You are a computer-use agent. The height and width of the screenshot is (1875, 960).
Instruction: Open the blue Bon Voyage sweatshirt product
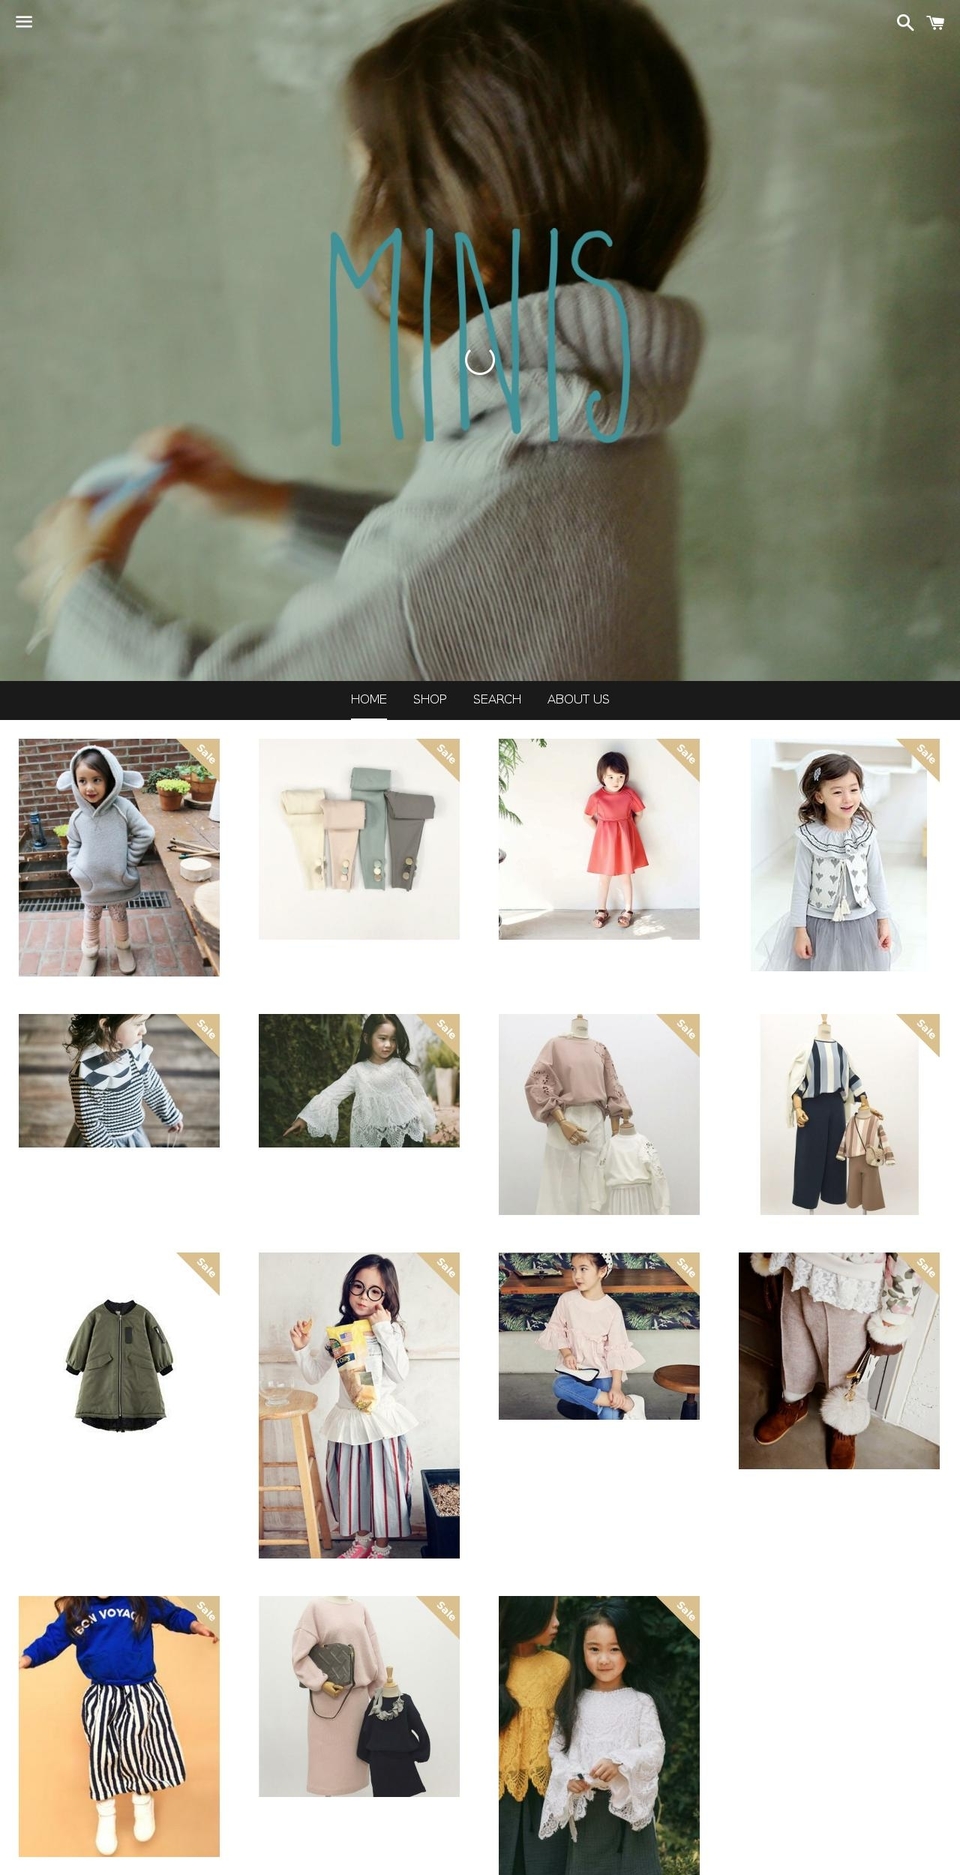pyautogui.click(x=119, y=1726)
